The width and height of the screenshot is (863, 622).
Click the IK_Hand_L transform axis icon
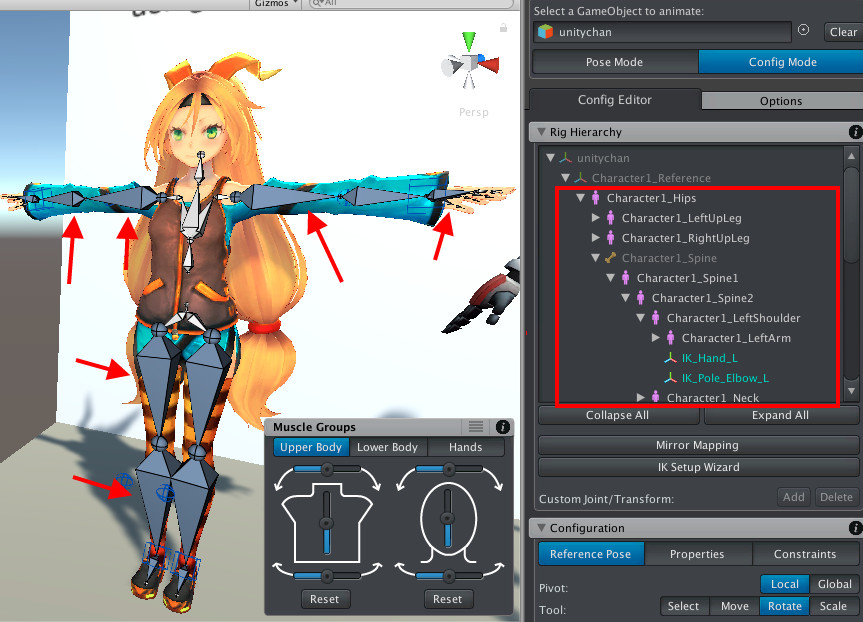tap(670, 358)
